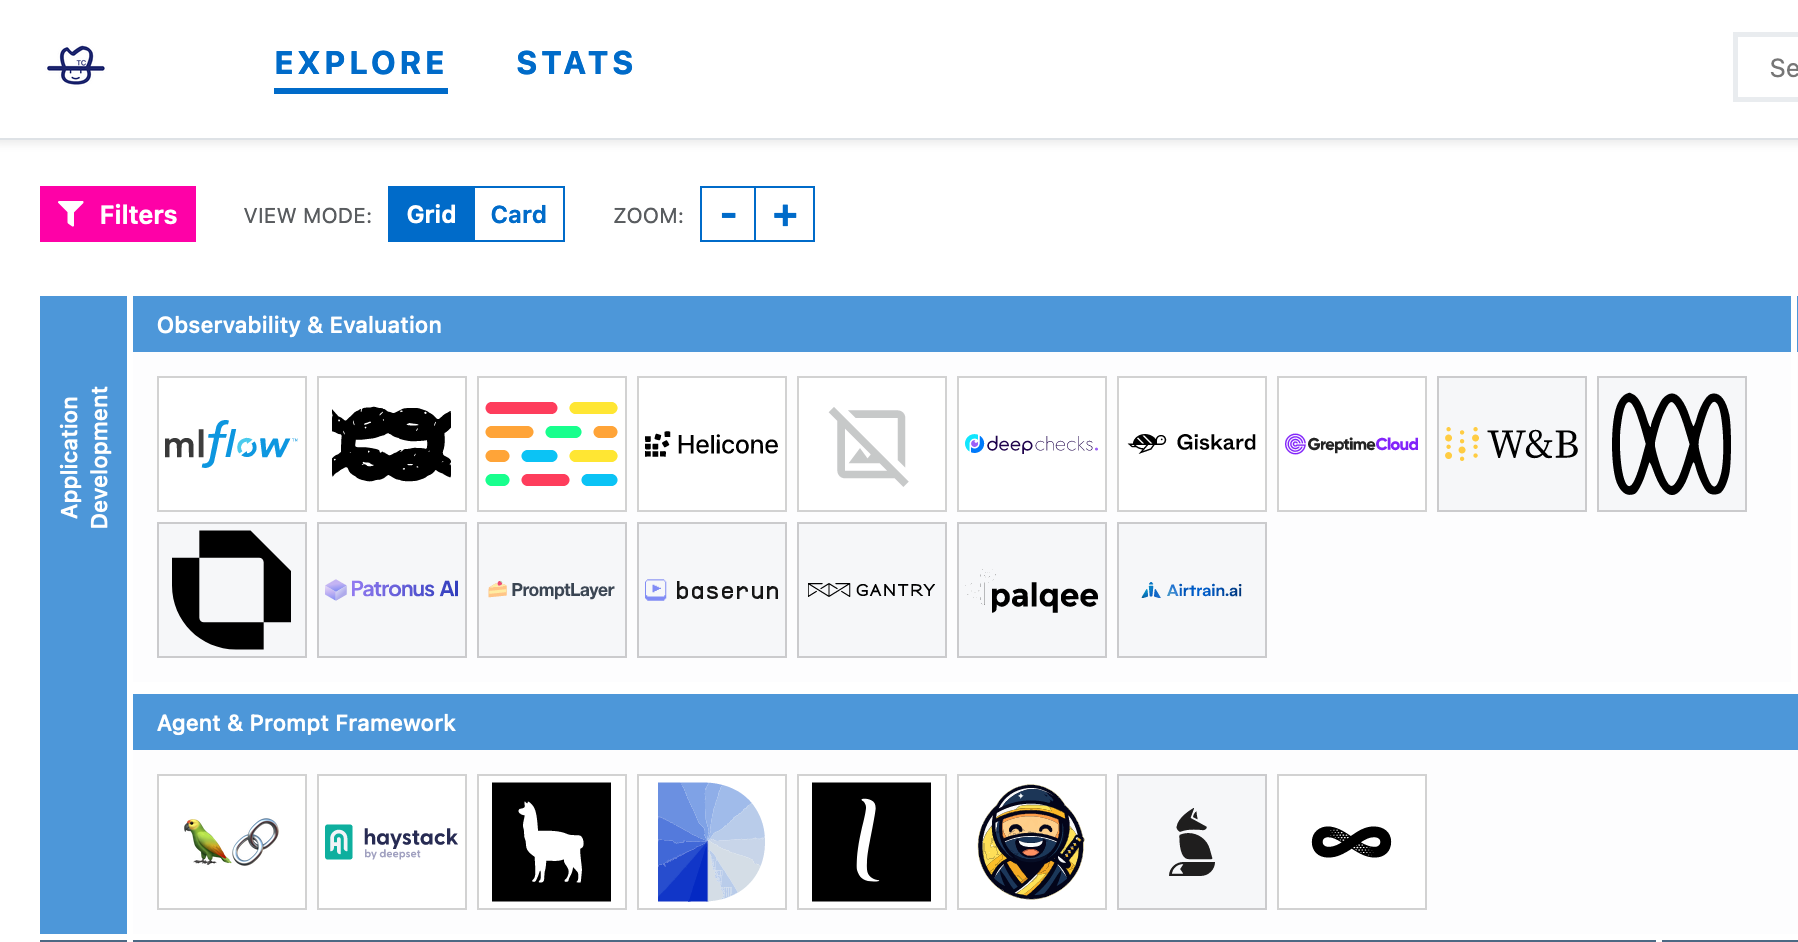Click the site logo in the header
Screen dimensions: 1798x942
pyautogui.click(x=76, y=66)
